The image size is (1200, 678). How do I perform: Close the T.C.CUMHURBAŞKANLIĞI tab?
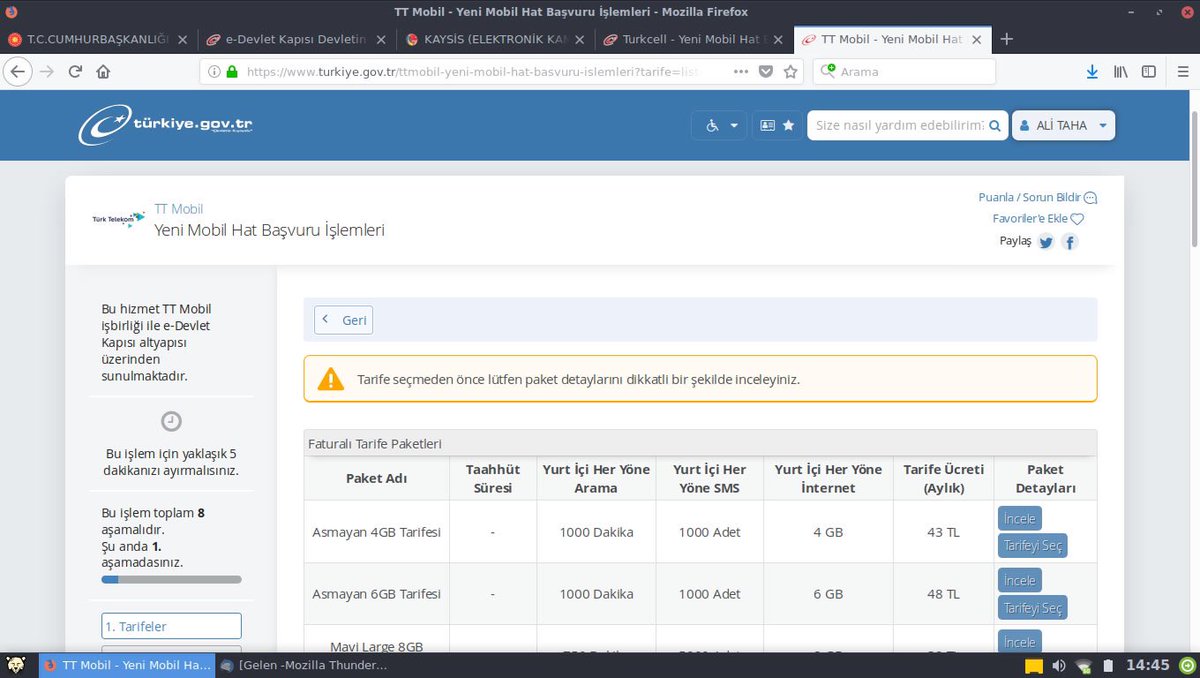[181, 40]
